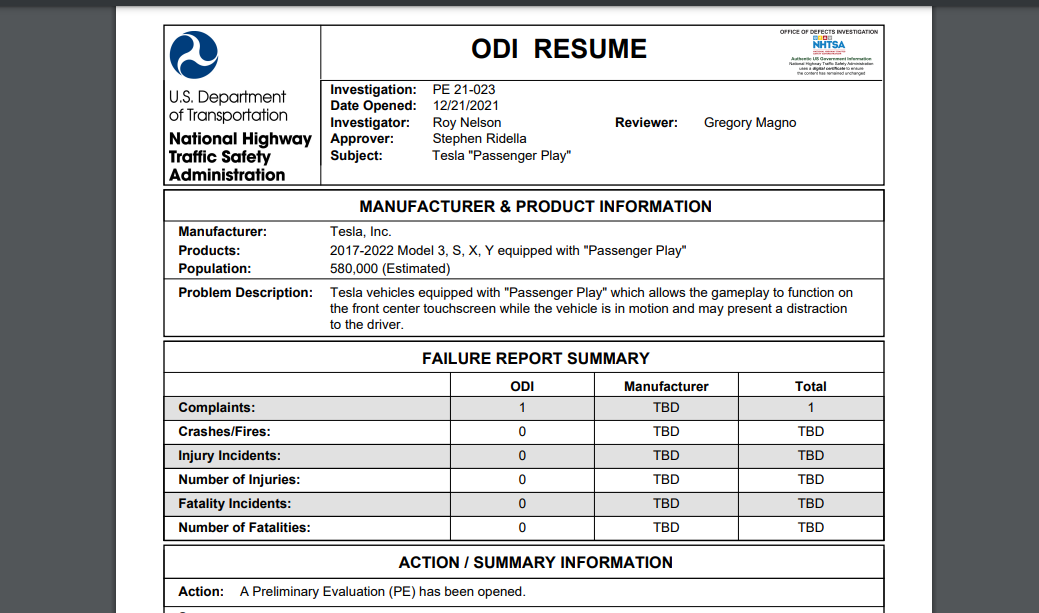Click problem description paragraph text
Image resolution: width=1039 pixels, height=613 pixels.
tap(591, 309)
